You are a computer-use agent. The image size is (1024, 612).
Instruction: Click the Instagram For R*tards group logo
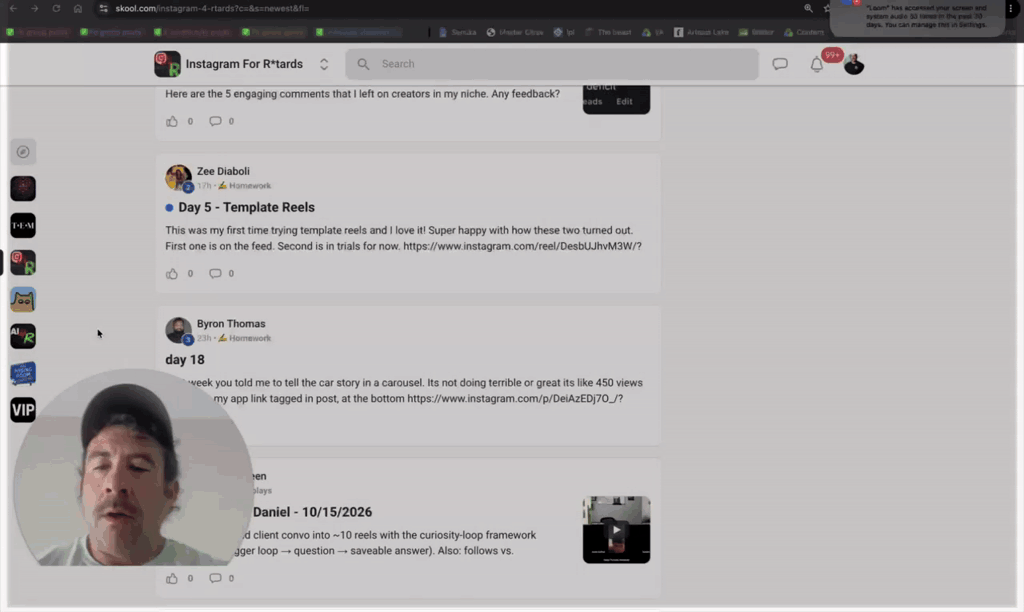(x=167, y=64)
